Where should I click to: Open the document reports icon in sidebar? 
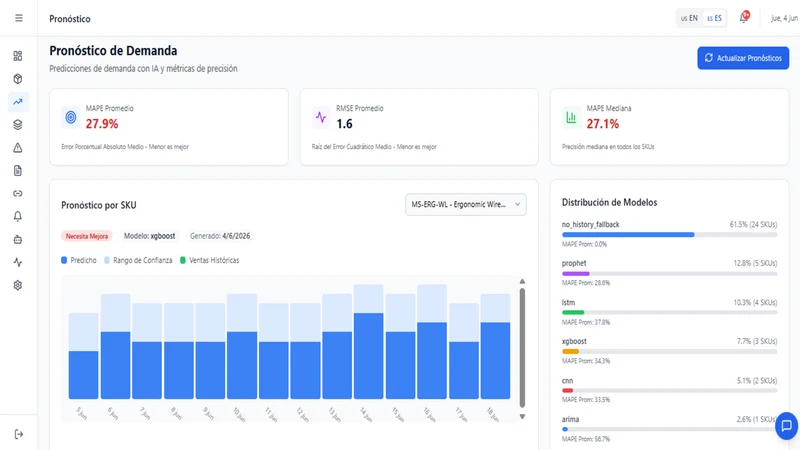tap(18, 171)
